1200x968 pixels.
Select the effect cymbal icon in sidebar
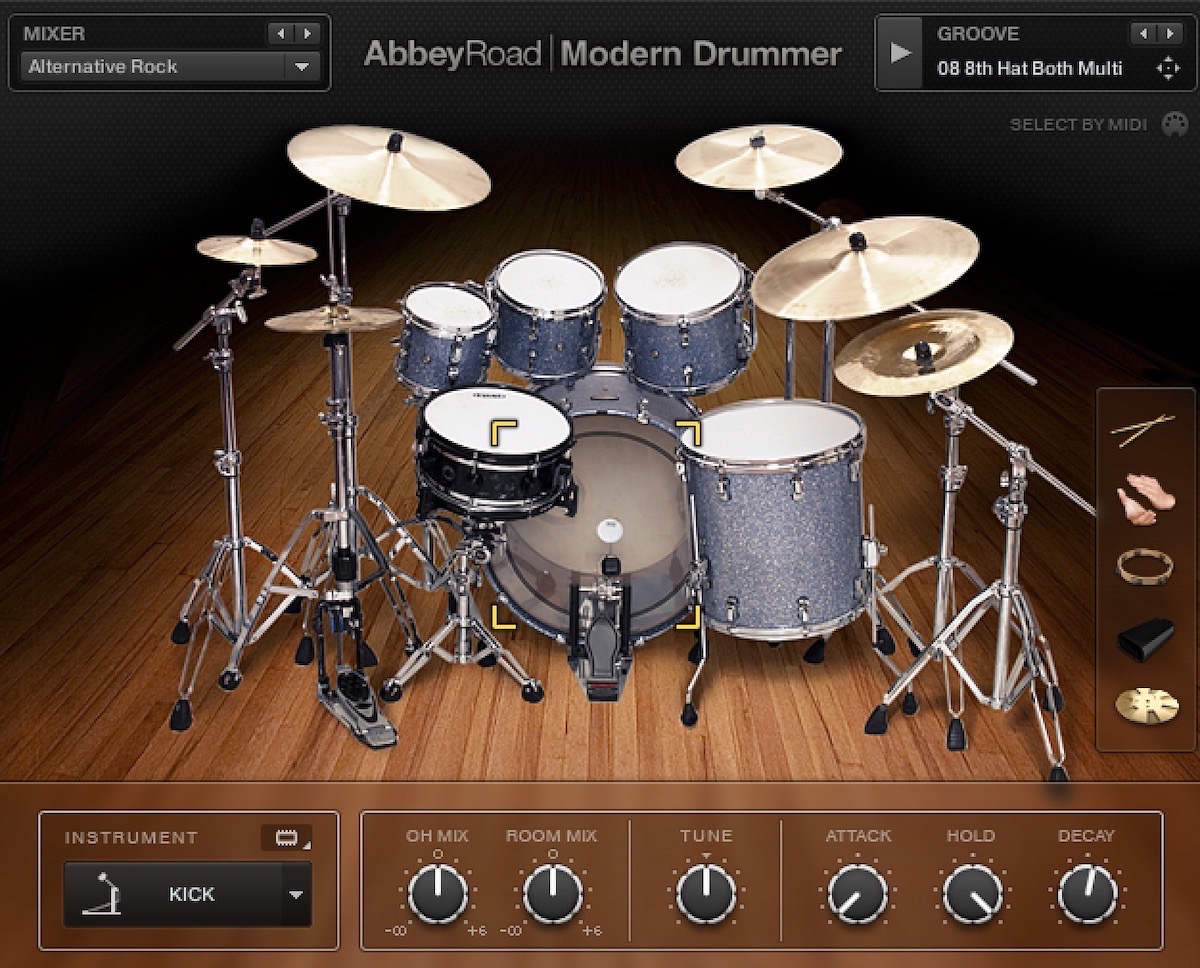1146,705
